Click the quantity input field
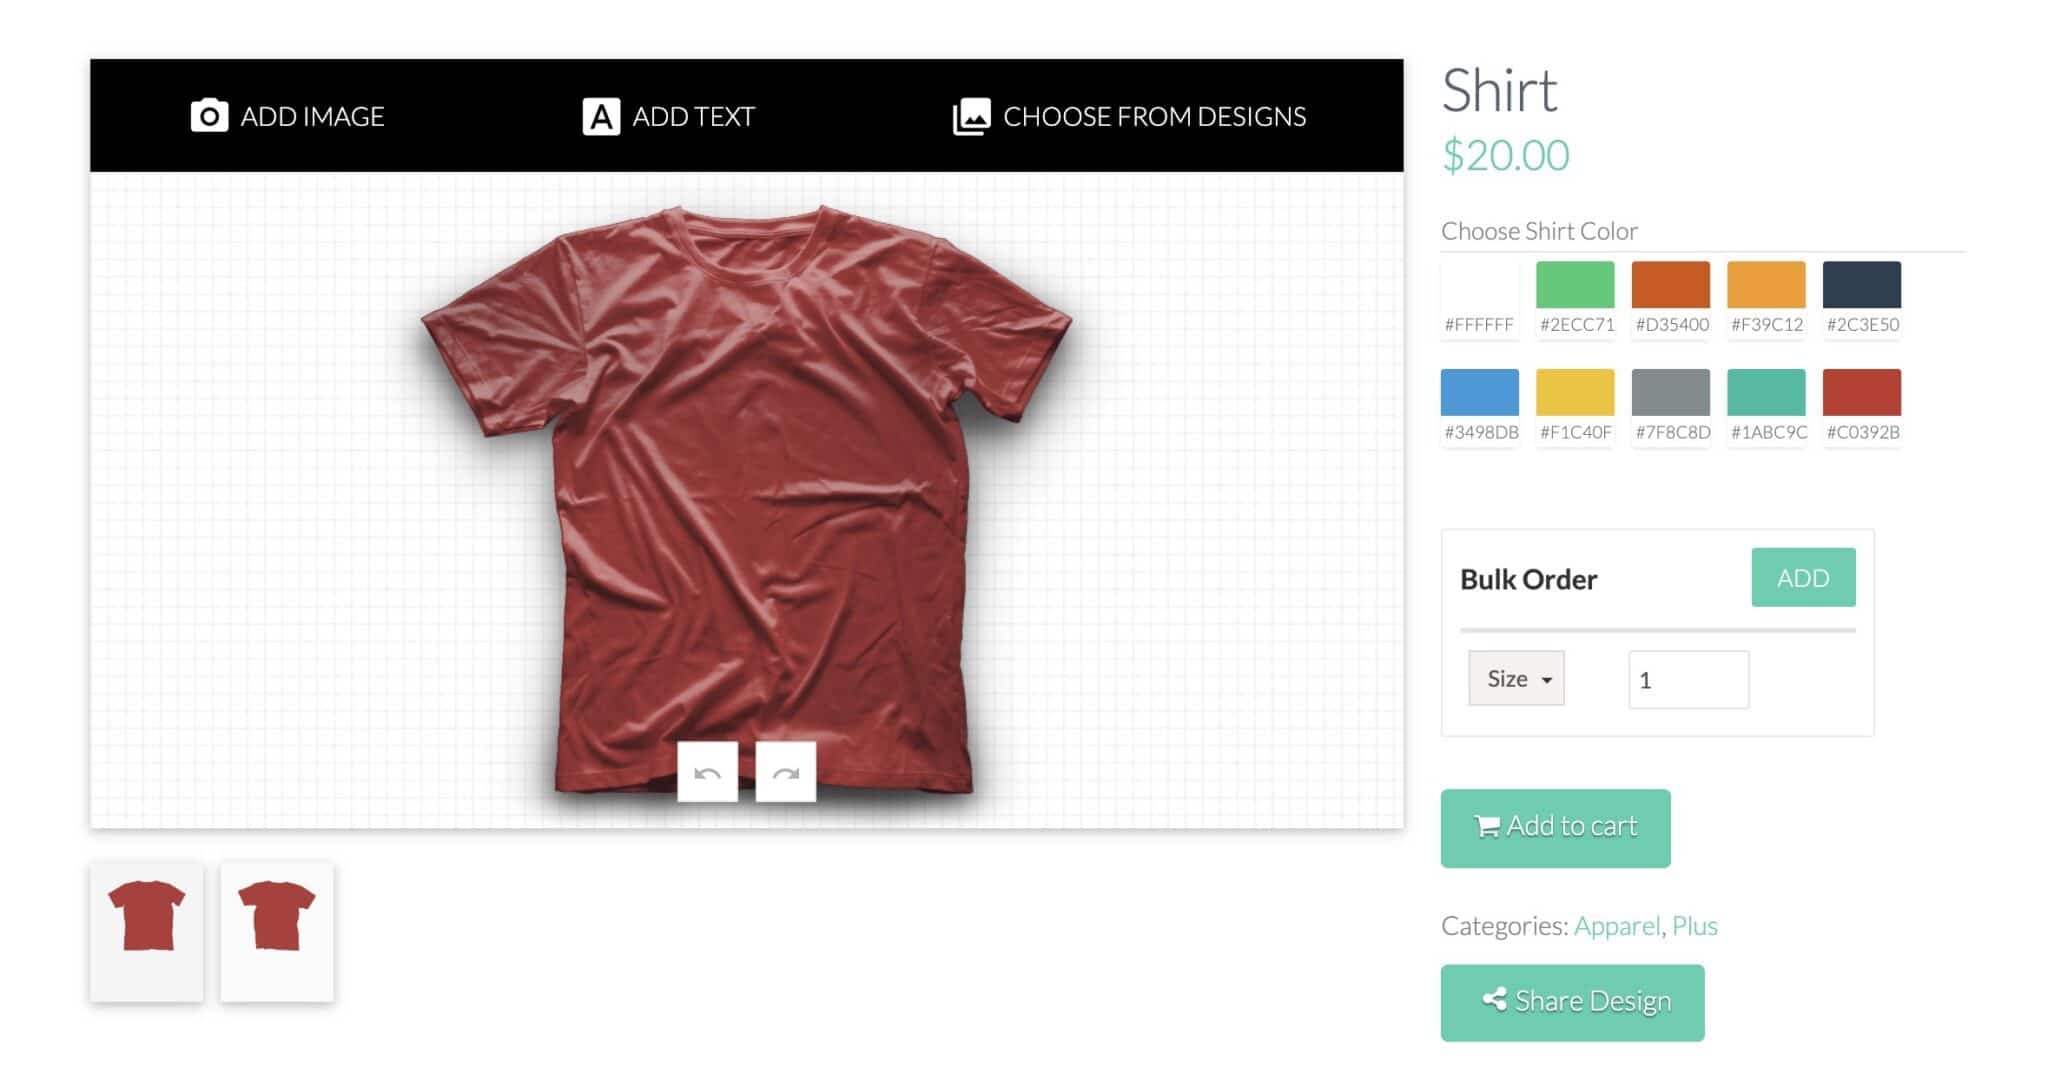The width and height of the screenshot is (2048, 1080). tap(1688, 679)
